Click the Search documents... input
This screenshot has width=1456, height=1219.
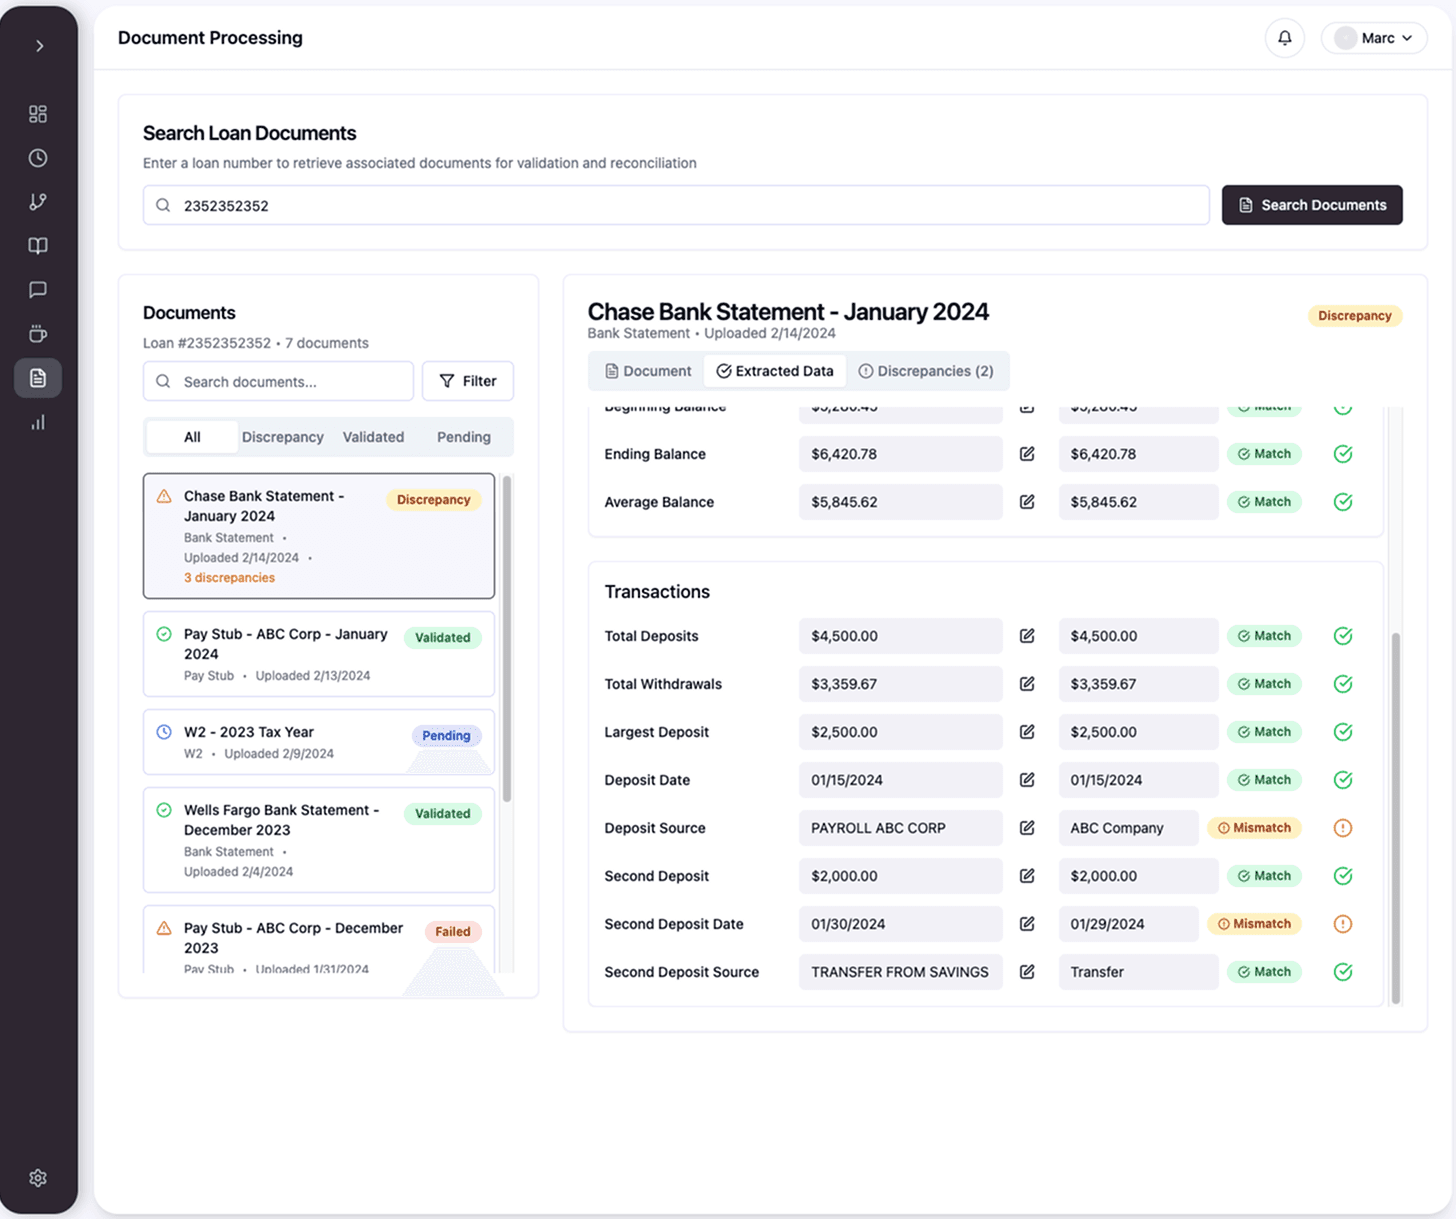[278, 381]
